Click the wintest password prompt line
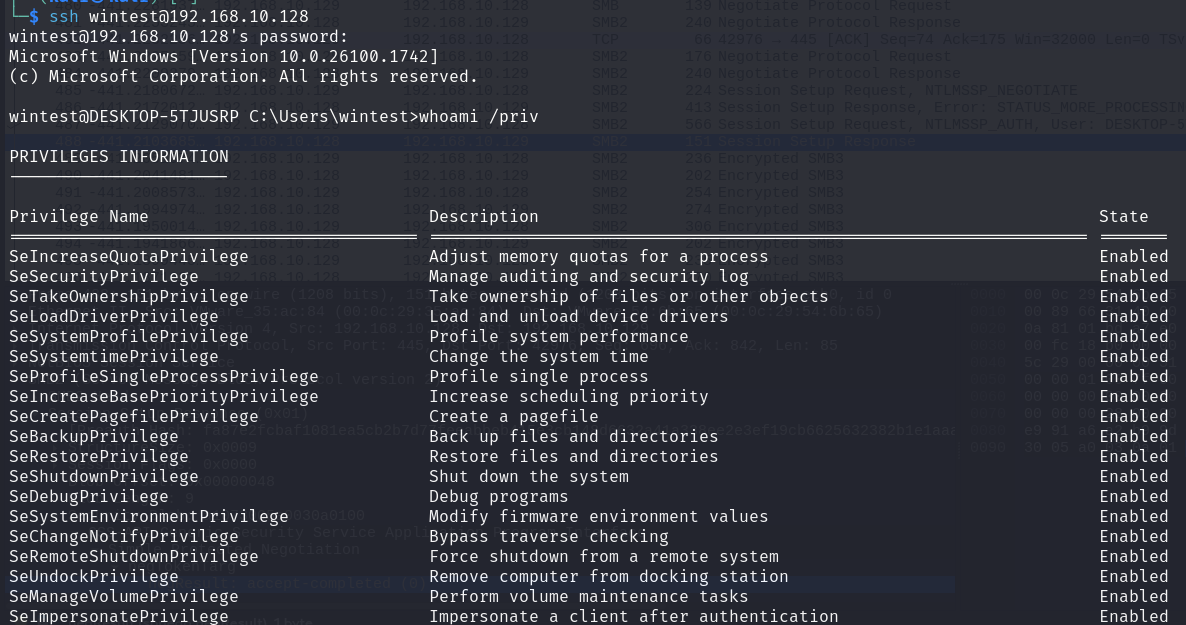 point(178,37)
